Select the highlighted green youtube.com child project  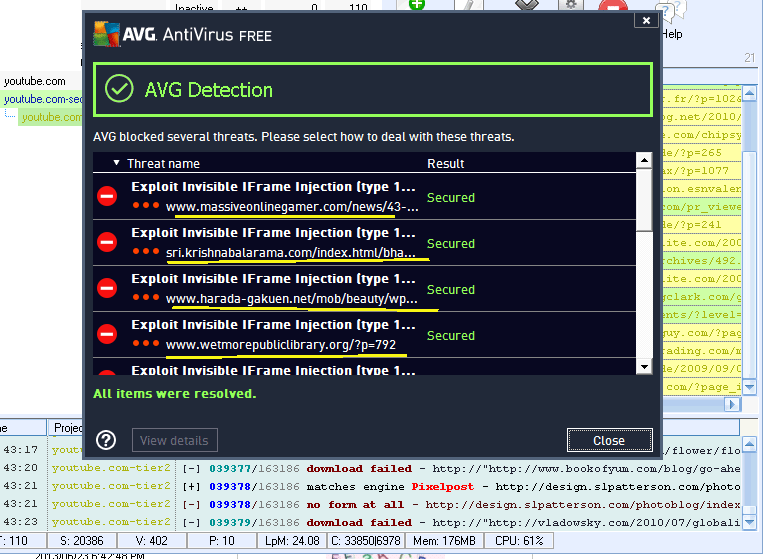(52, 117)
